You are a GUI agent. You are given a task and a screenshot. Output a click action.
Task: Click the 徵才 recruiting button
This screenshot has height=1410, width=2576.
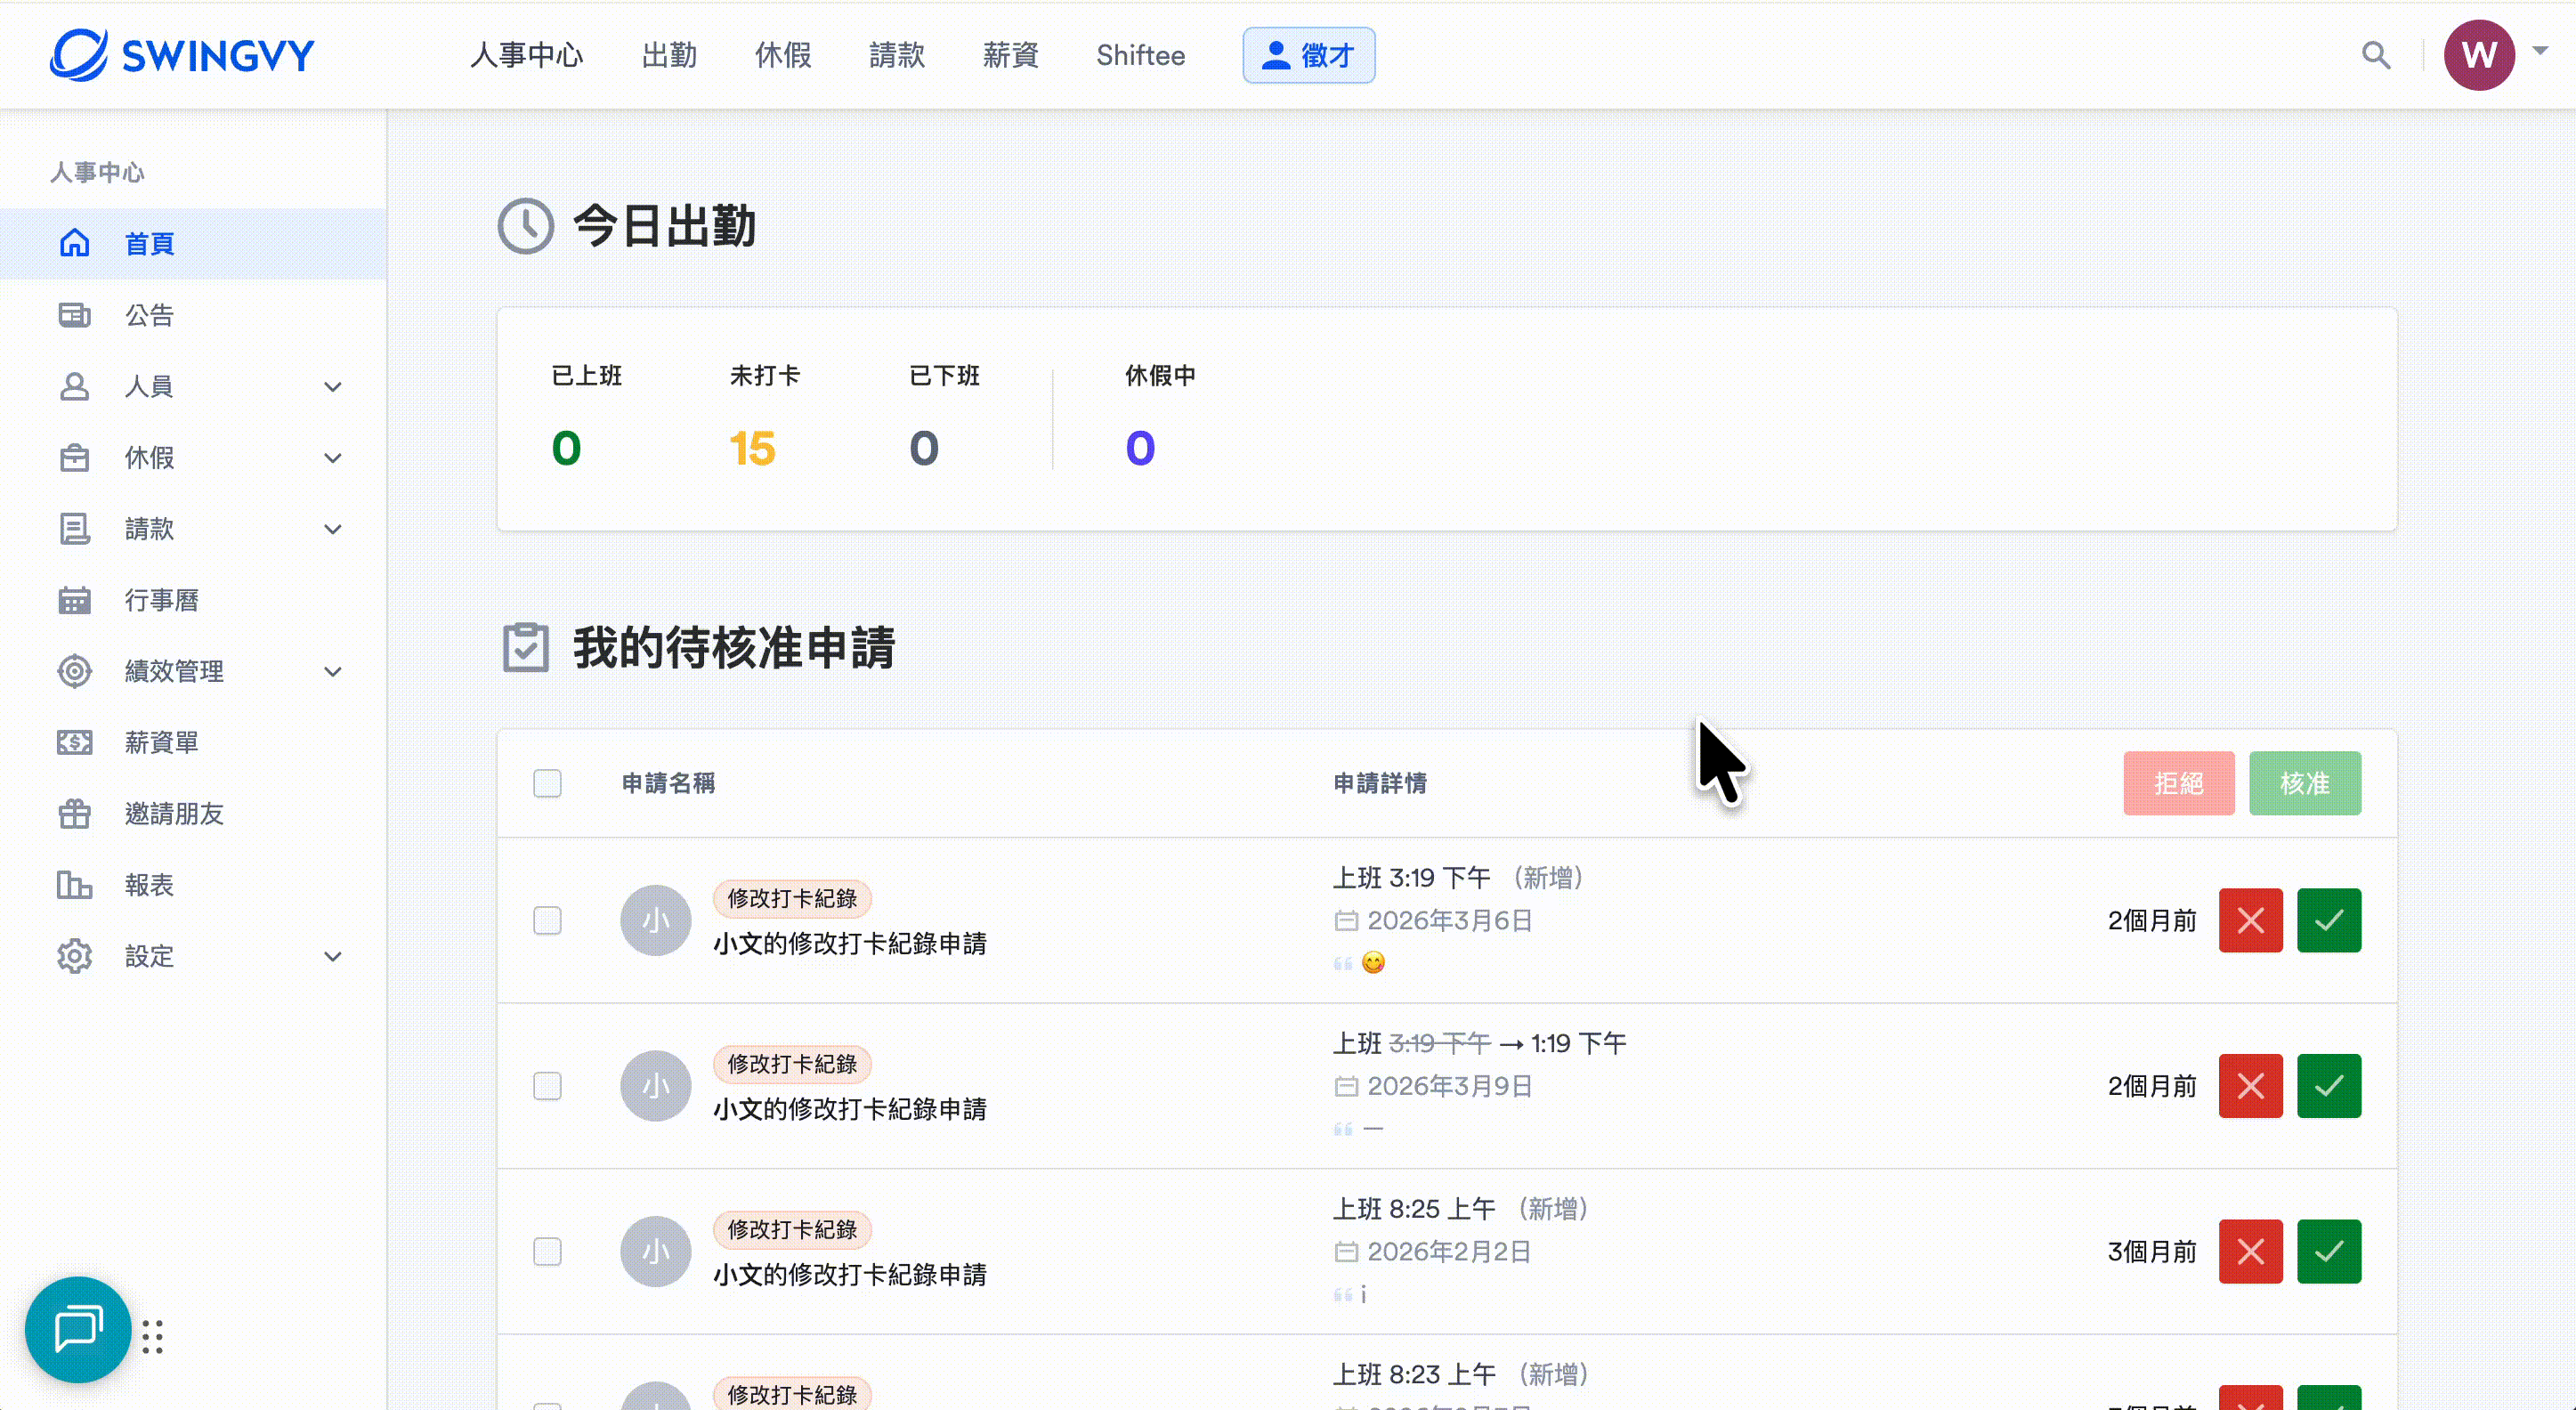point(1309,55)
